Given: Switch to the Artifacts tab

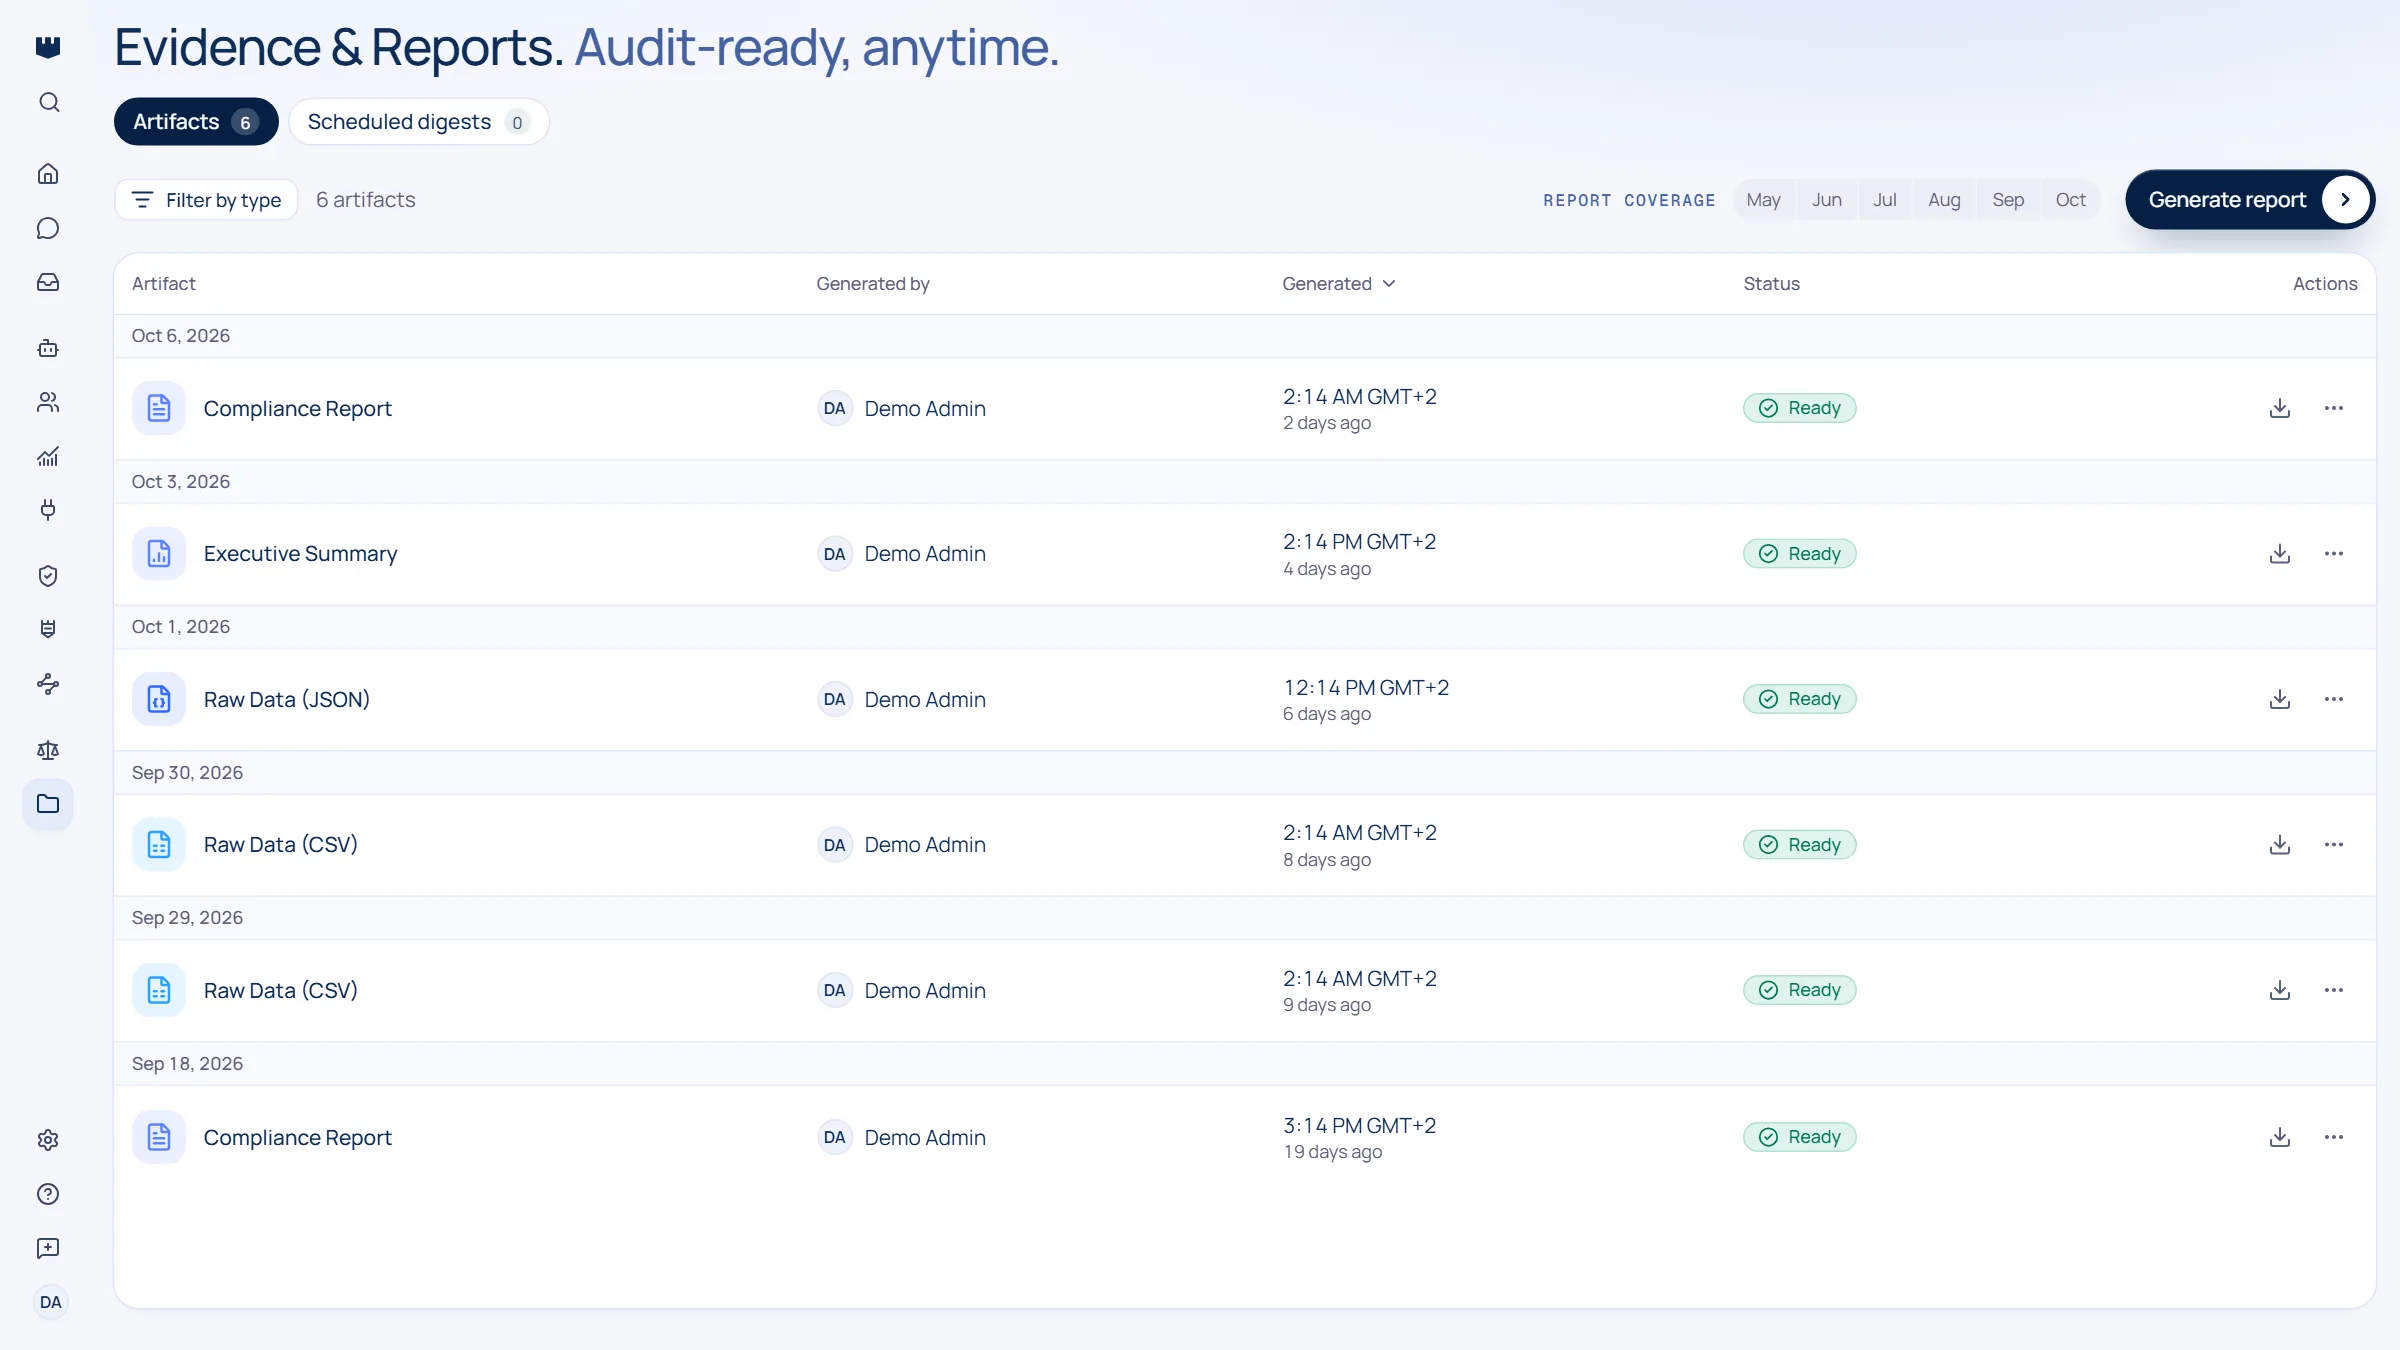Looking at the screenshot, I should coord(196,122).
